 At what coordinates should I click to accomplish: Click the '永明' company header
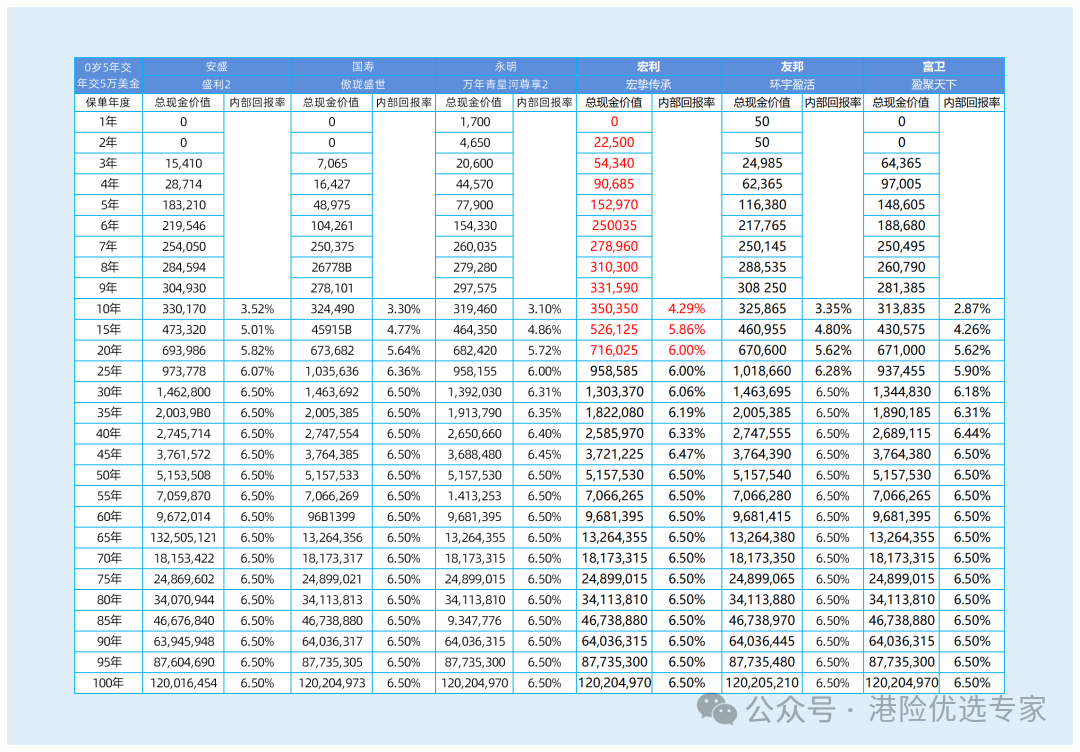tap(506, 67)
